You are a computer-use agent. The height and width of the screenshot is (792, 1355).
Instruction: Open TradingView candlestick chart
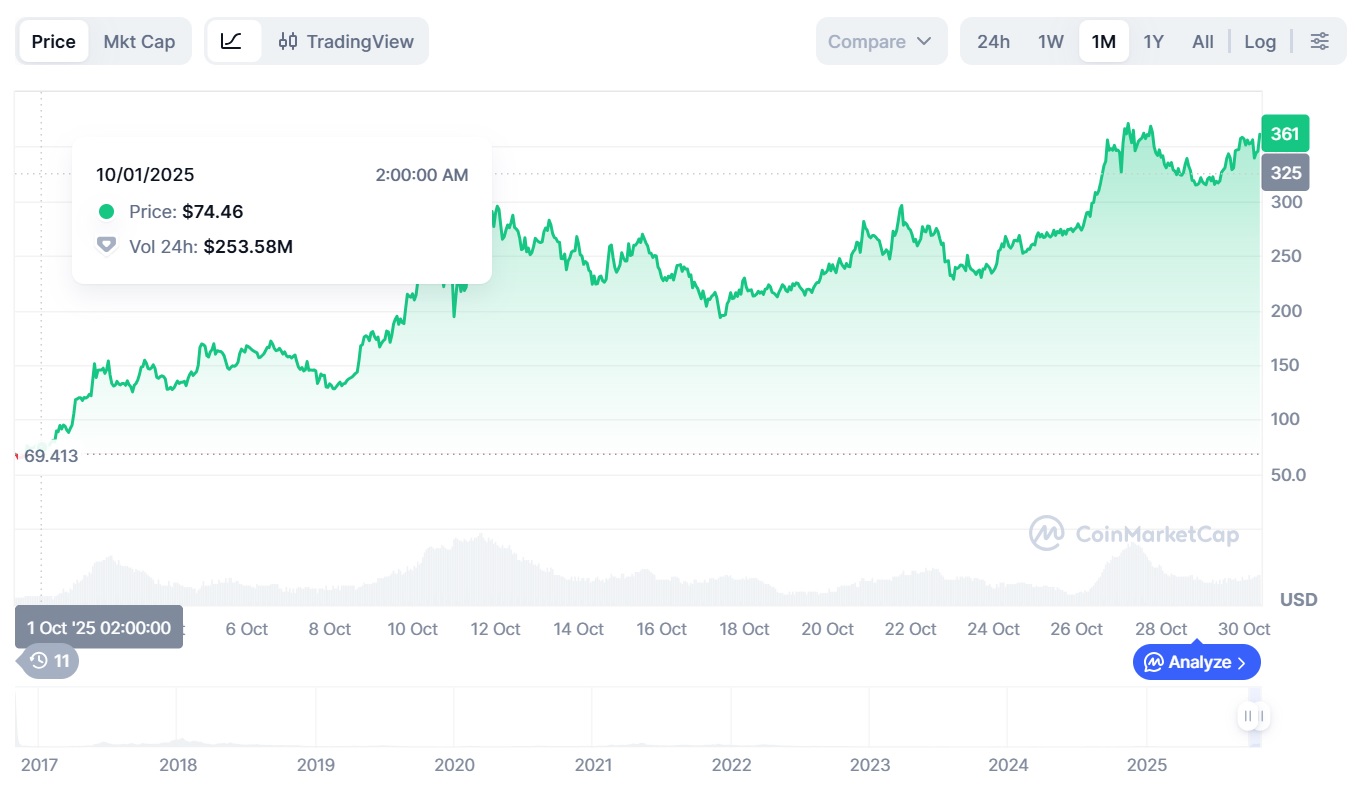(346, 41)
